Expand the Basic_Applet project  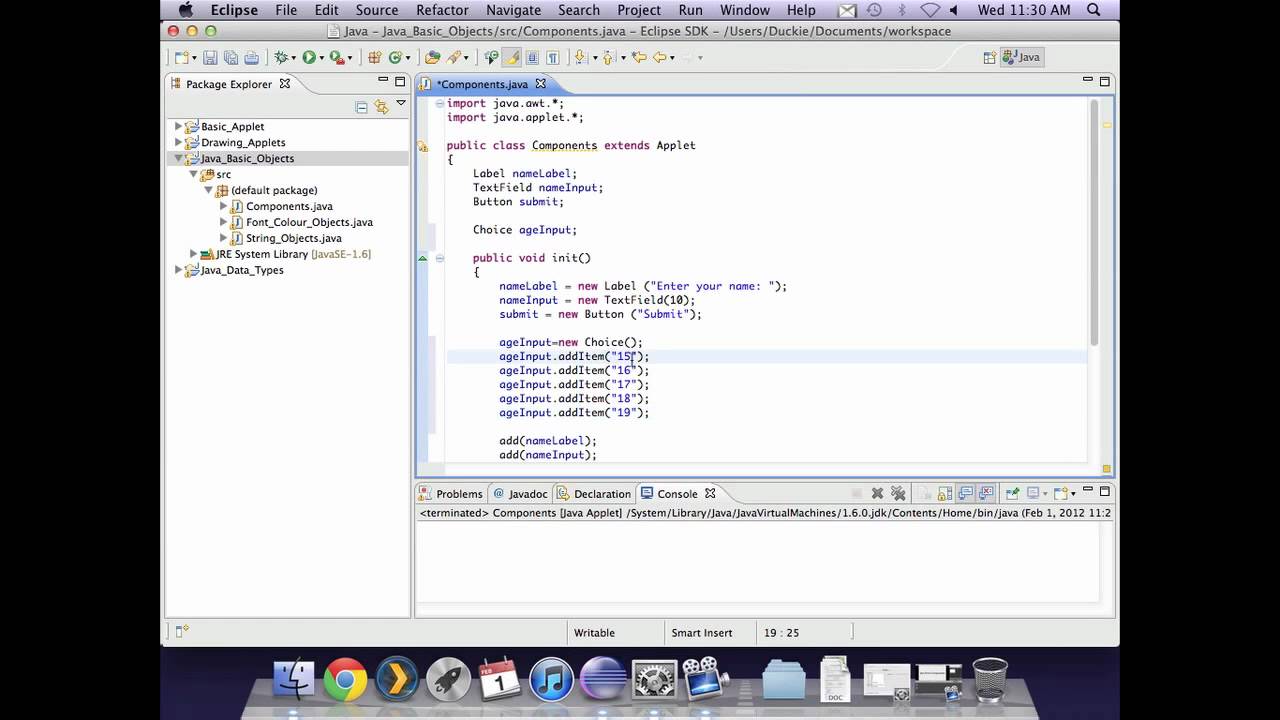(x=178, y=126)
